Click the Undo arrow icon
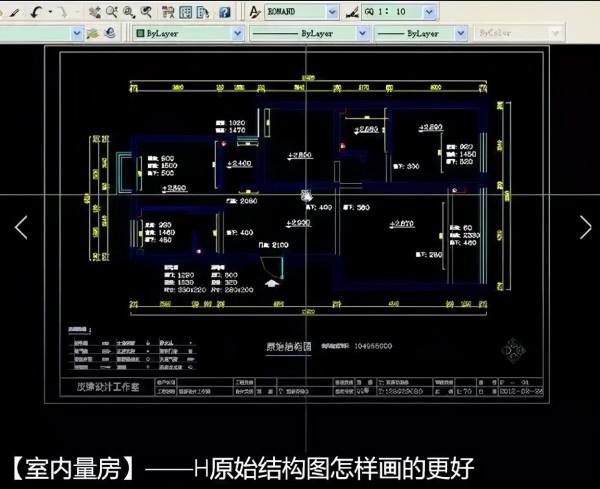 (x=36, y=12)
